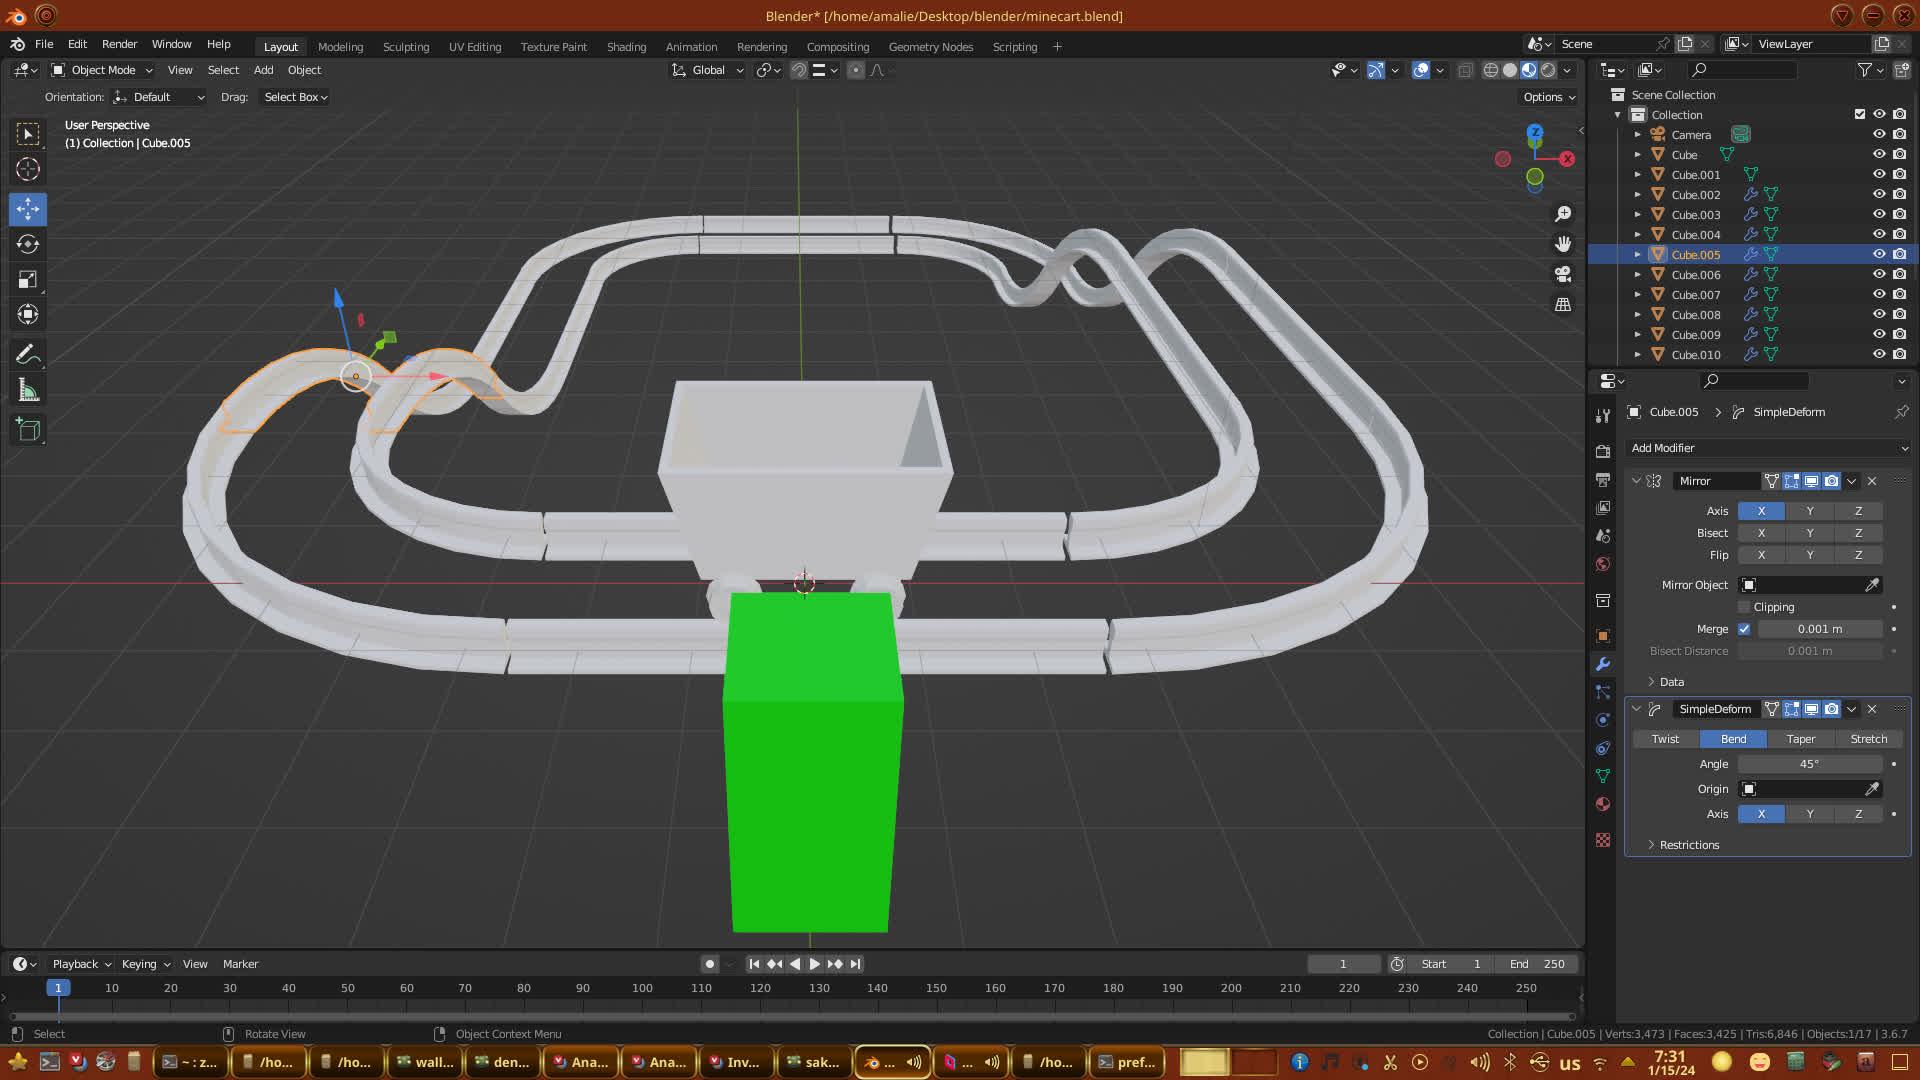Uncheck the Mirror Merge checkbox
Viewport: 1920px width, 1080px height.
(1744, 629)
